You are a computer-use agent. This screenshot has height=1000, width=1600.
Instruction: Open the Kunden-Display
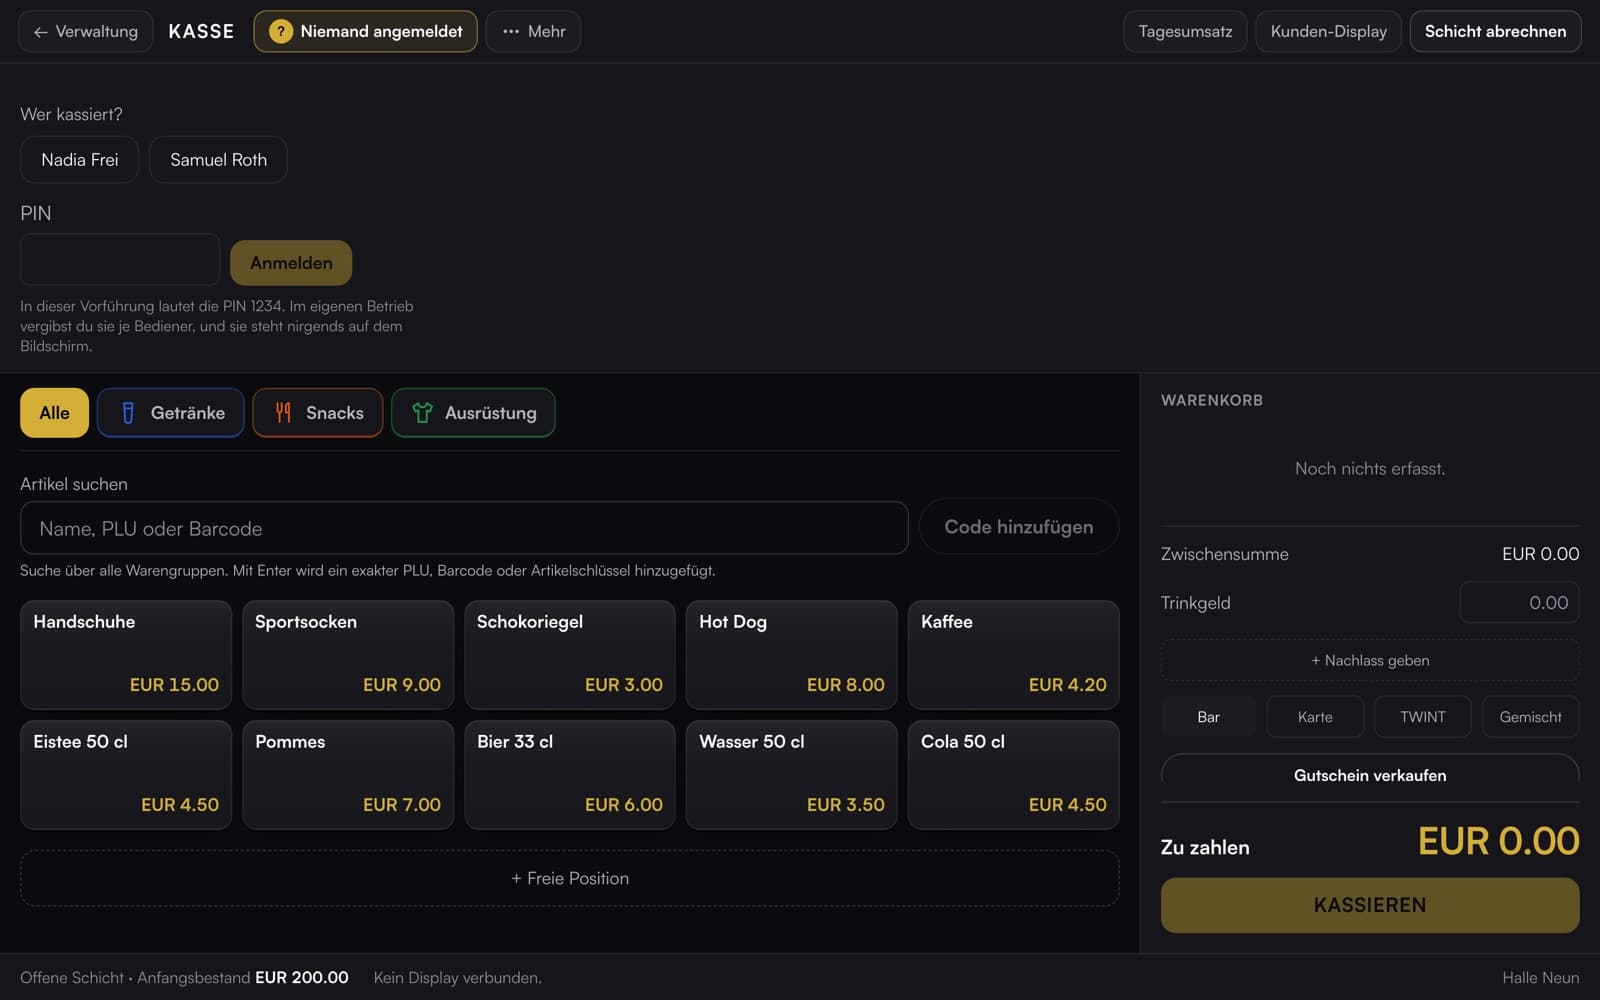click(1328, 31)
